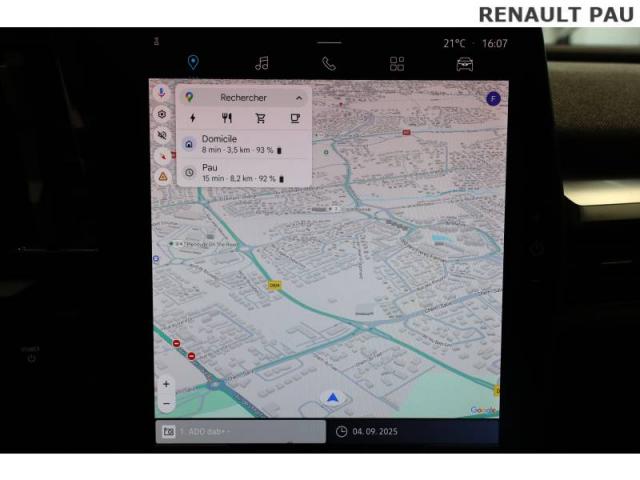The image size is (640, 480).
Task: Search for EV charging stations
Action: tap(193, 118)
